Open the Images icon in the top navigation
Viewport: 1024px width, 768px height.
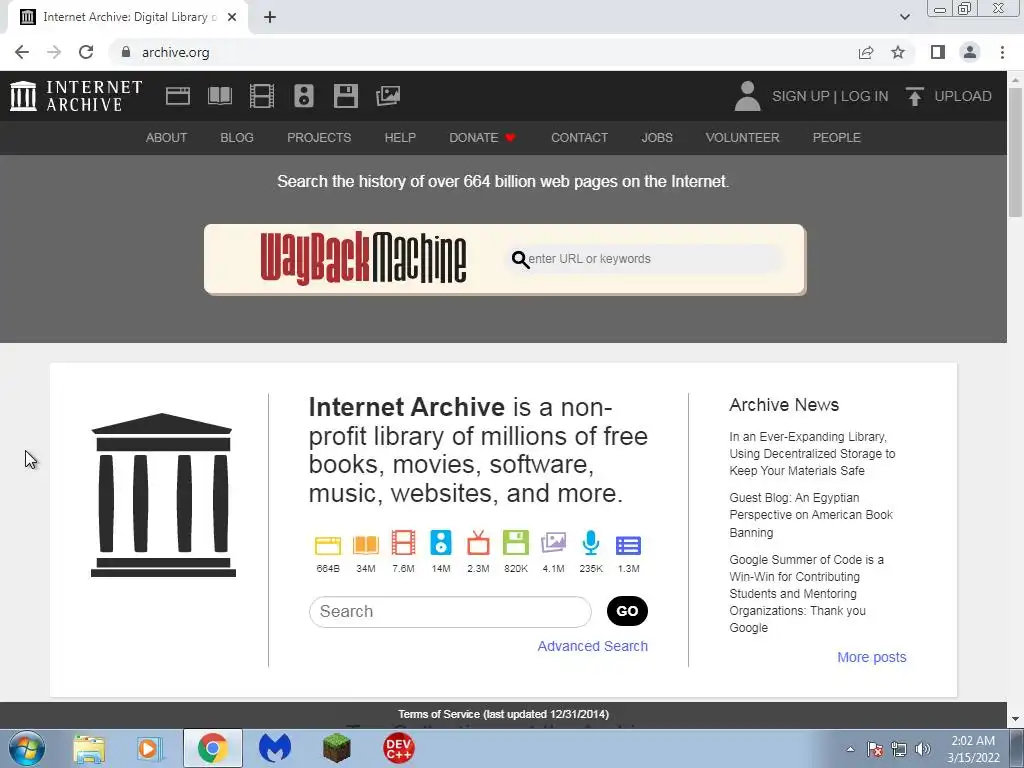(388, 96)
